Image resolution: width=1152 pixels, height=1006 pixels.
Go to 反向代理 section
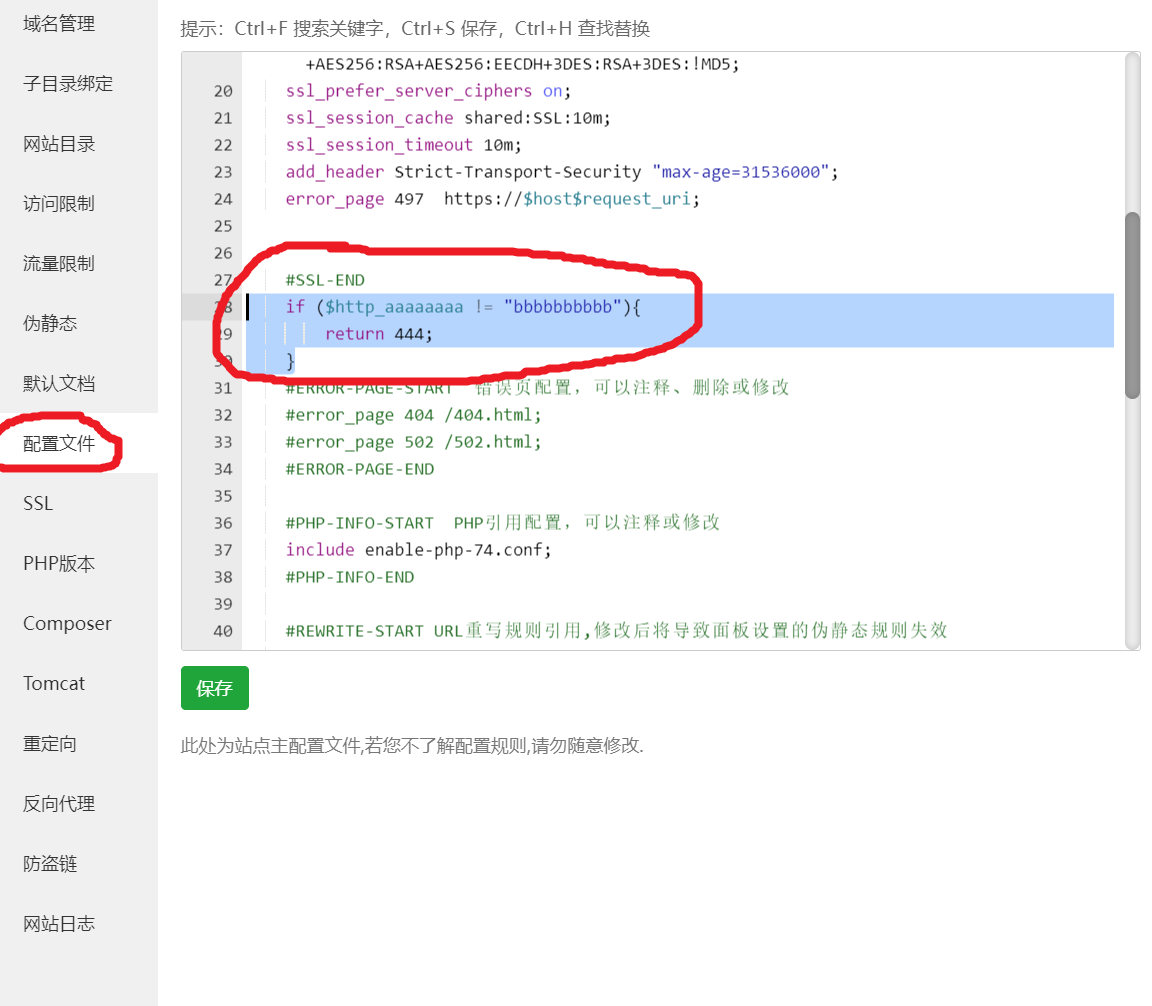[x=59, y=803]
